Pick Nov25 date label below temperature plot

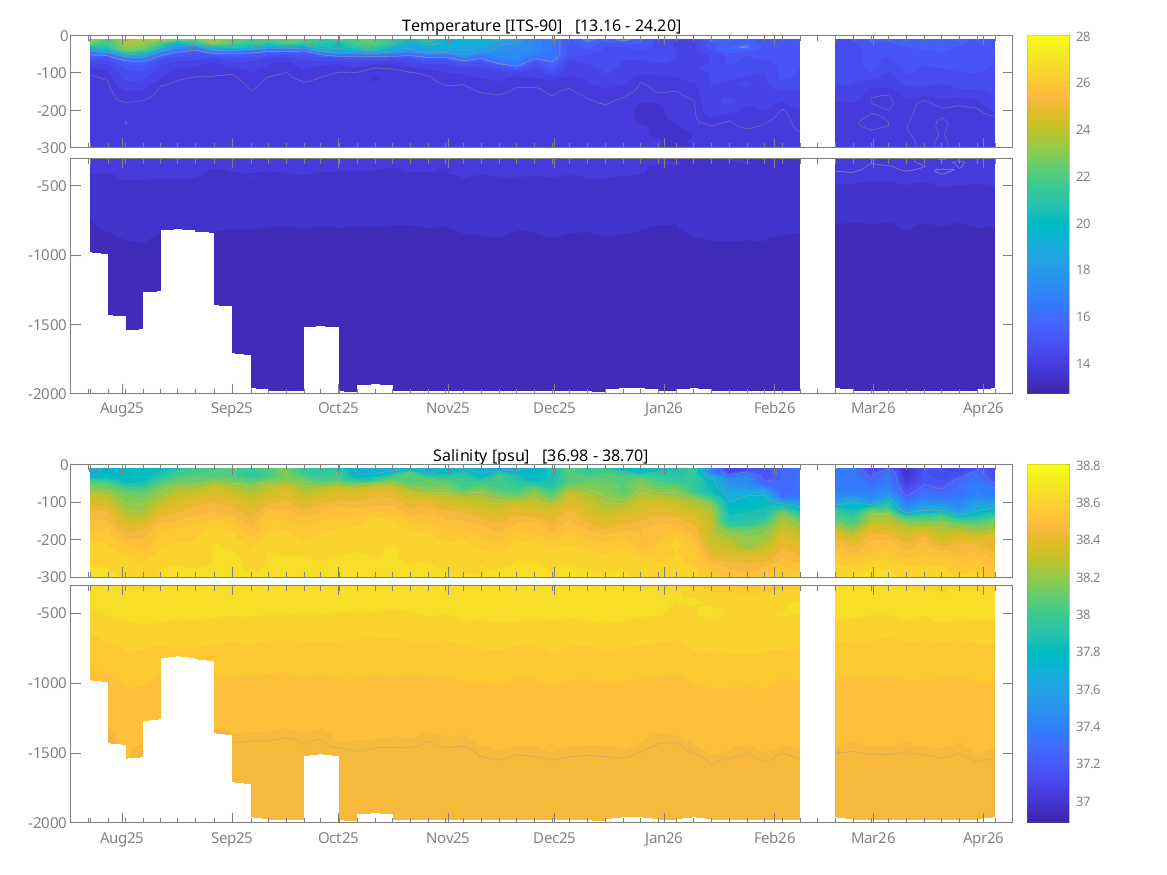447,408
